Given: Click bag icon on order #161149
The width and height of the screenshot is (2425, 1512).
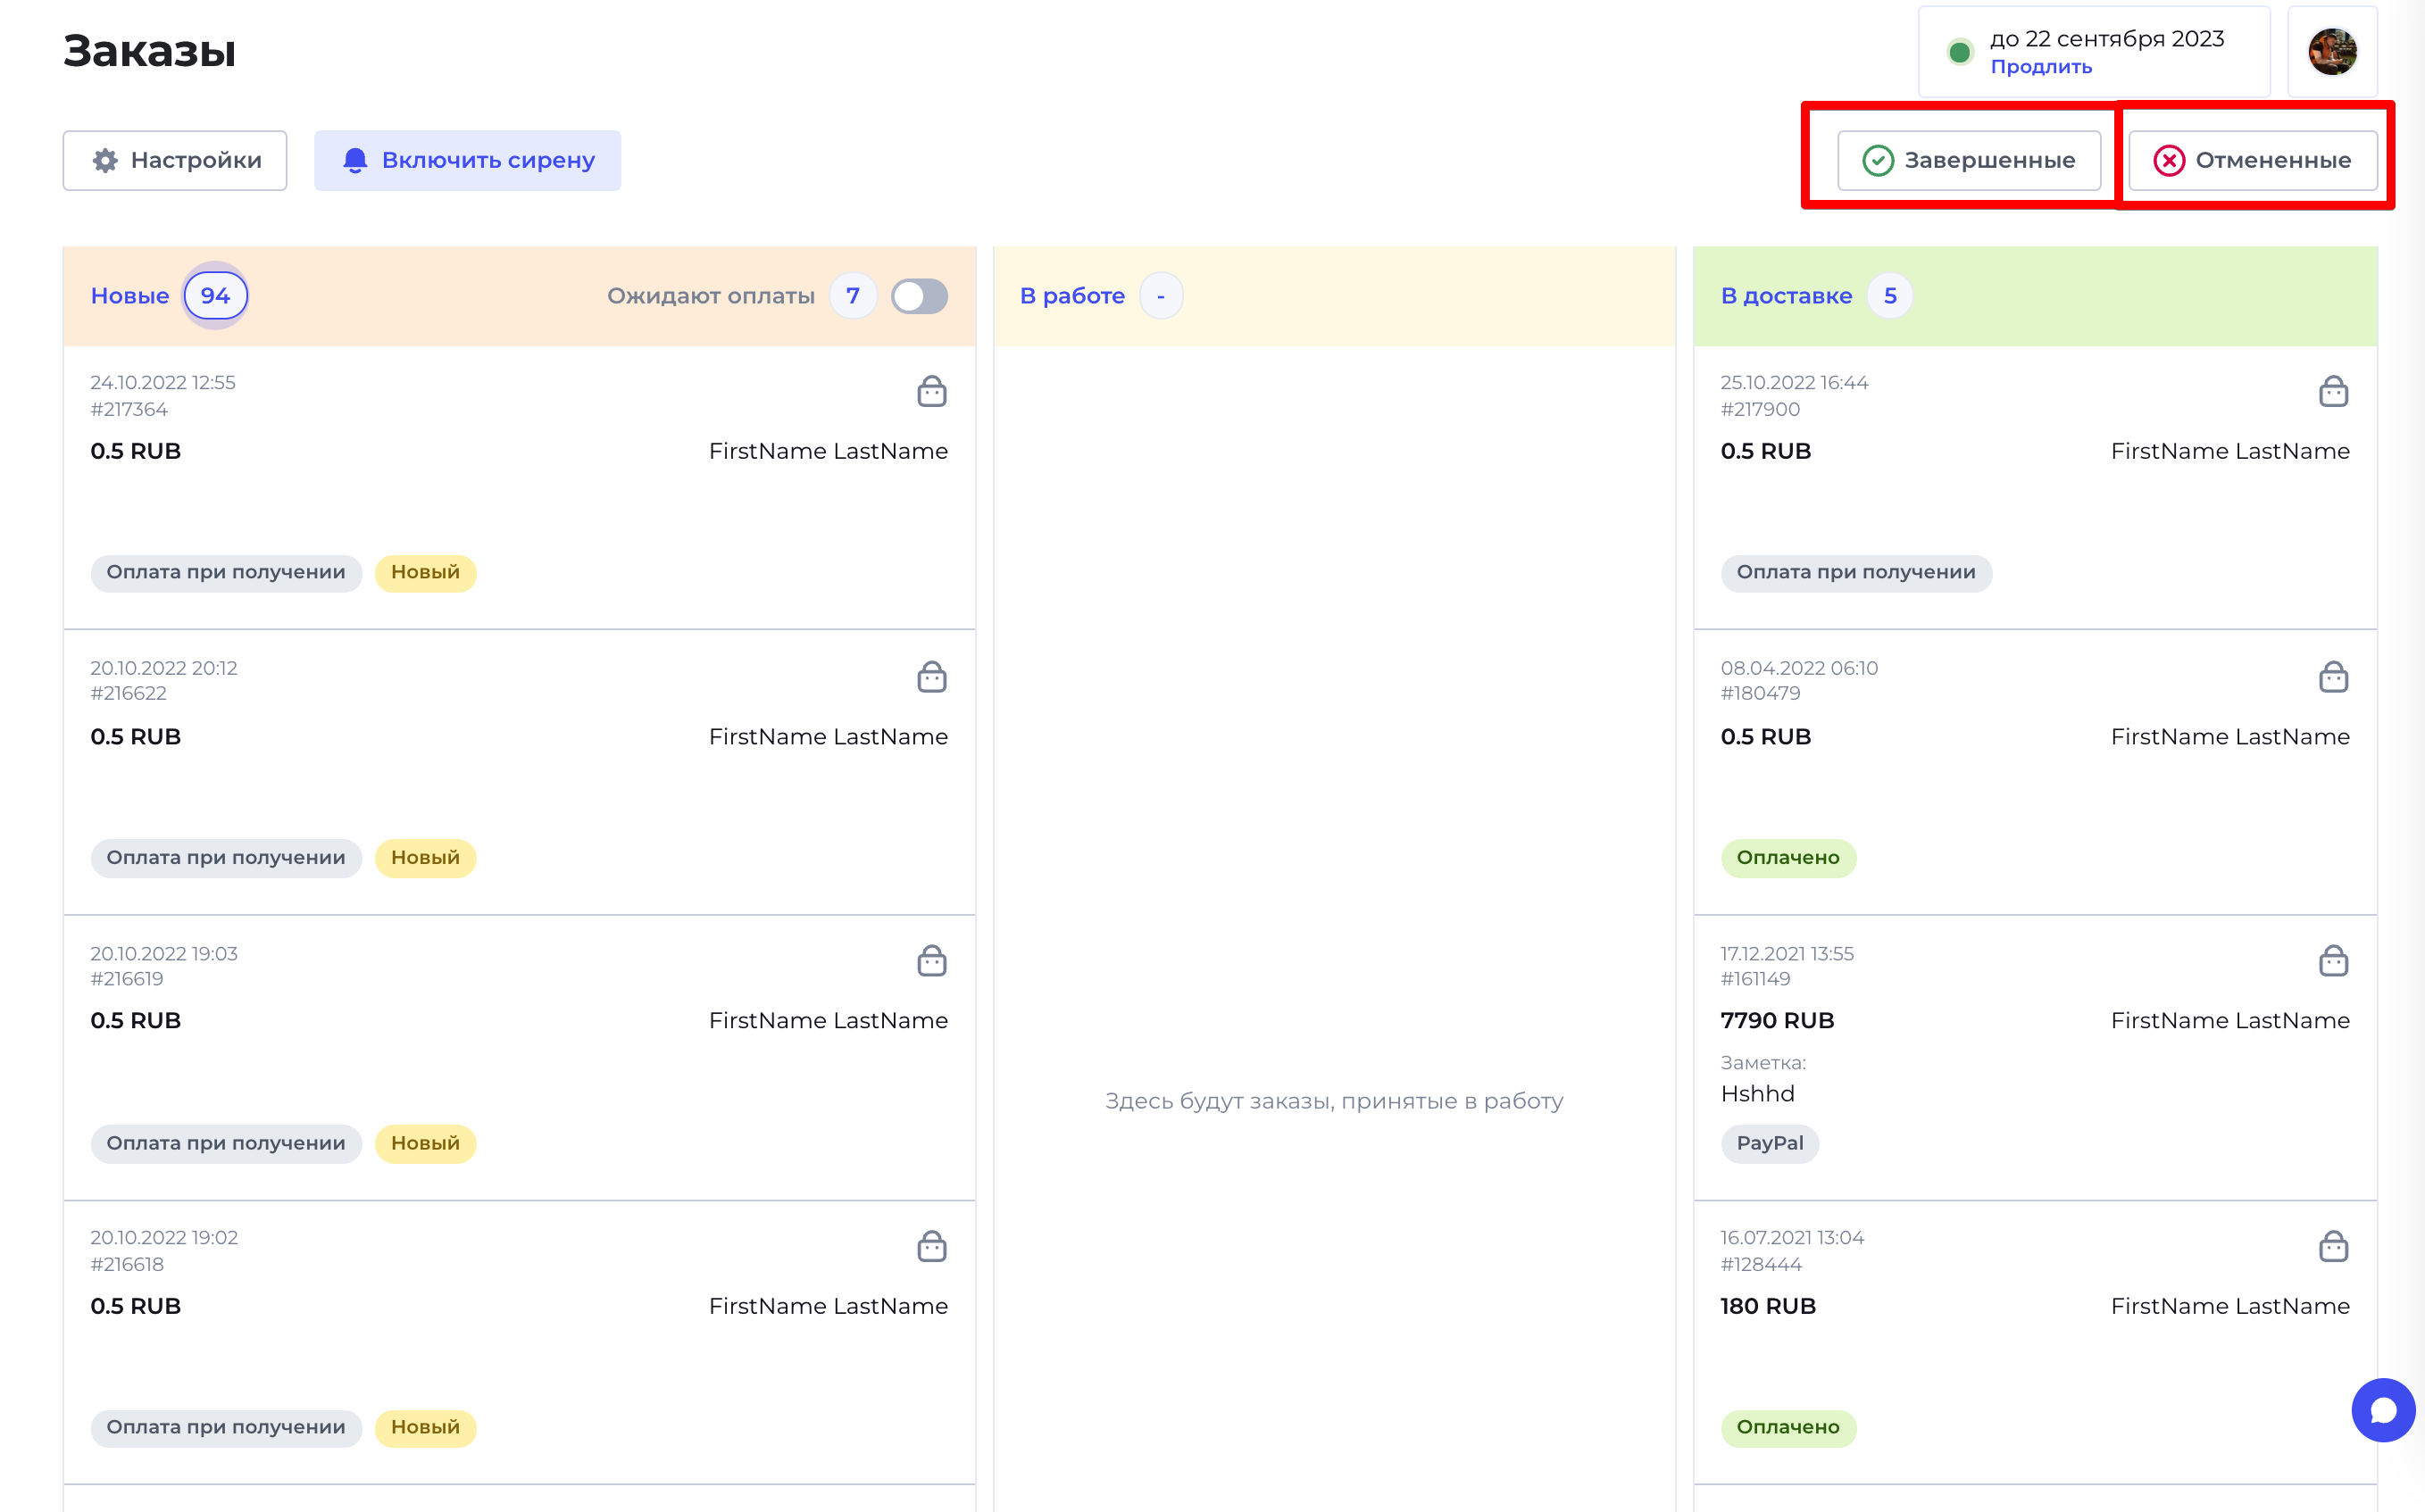Looking at the screenshot, I should [2333, 961].
